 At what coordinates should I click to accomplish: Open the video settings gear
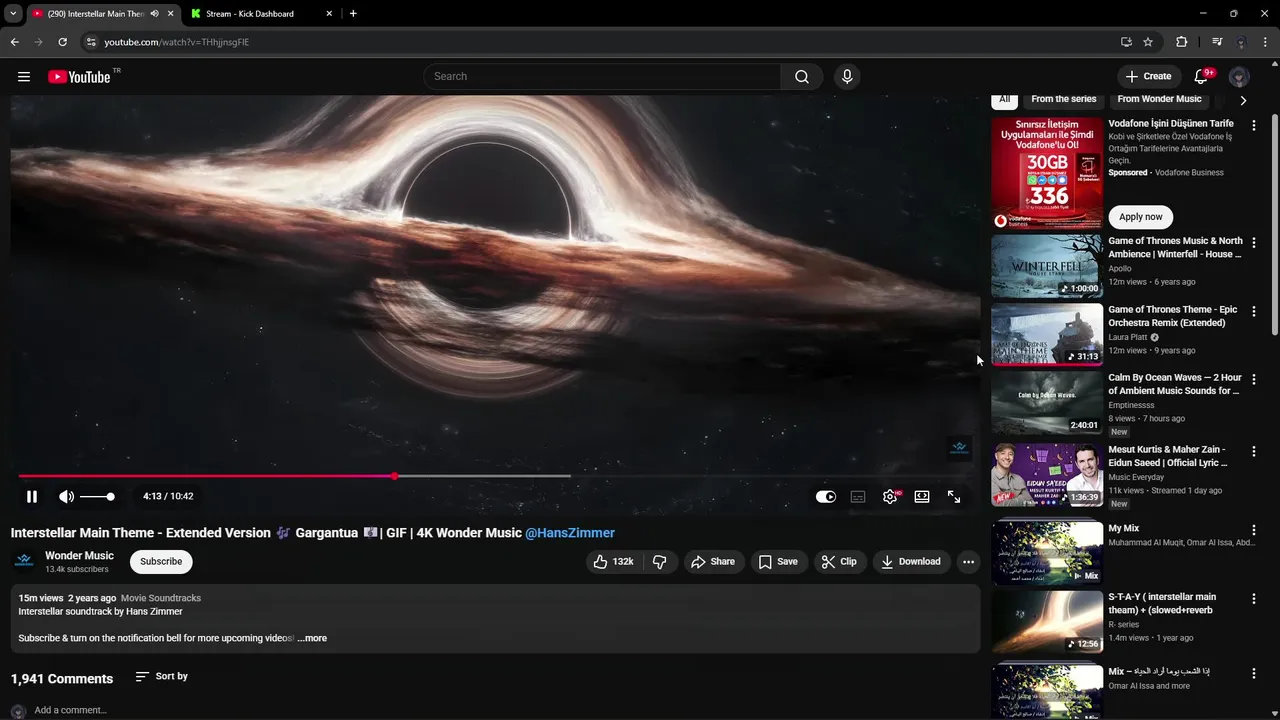point(890,497)
